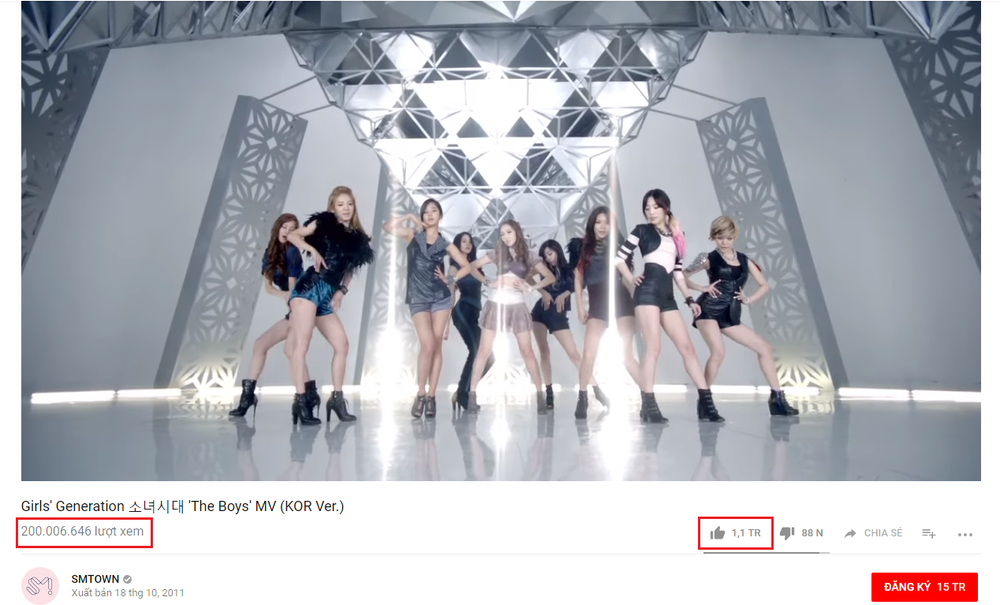The width and height of the screenshot is (1000, 605).
Task: Click the Korean text 소녀시대 in the title
Action: click(156, 506)
